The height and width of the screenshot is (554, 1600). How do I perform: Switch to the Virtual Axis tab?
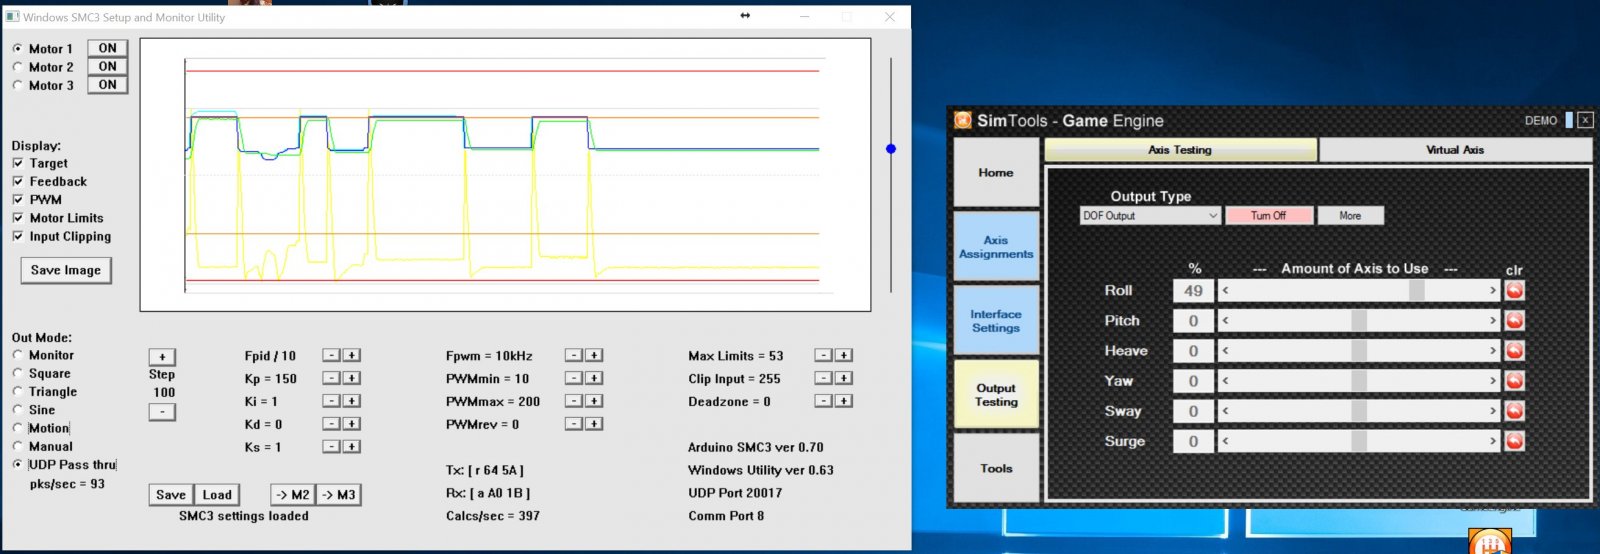[x=1455, y=150]
